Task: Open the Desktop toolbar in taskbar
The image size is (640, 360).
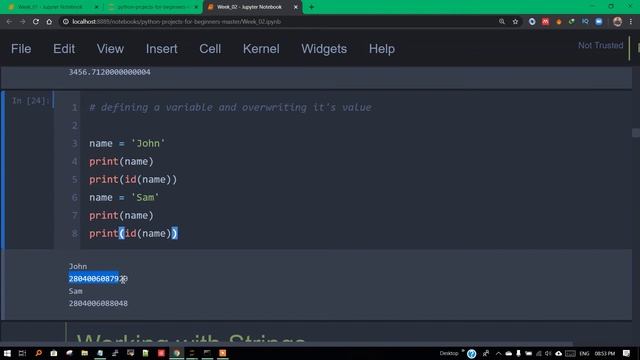Action: click(x=449, y=353)
